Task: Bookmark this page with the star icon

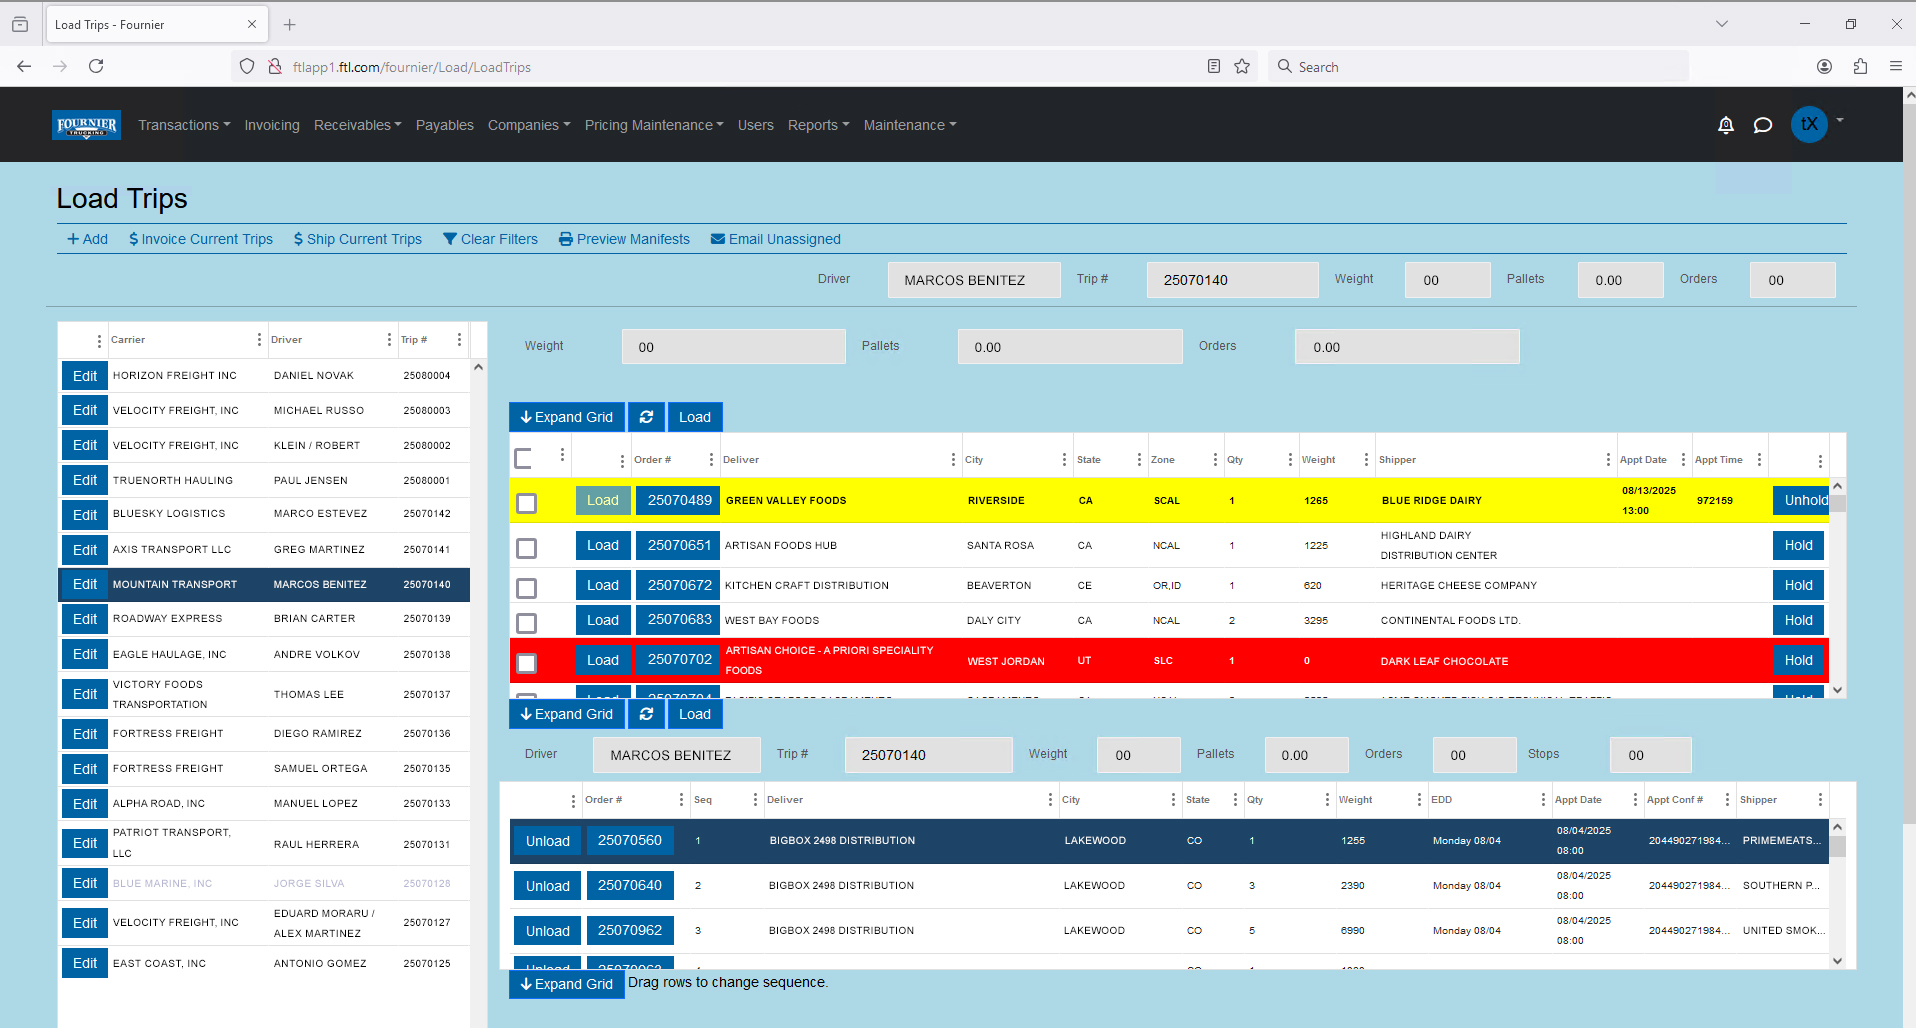Action: [1242, 67]
